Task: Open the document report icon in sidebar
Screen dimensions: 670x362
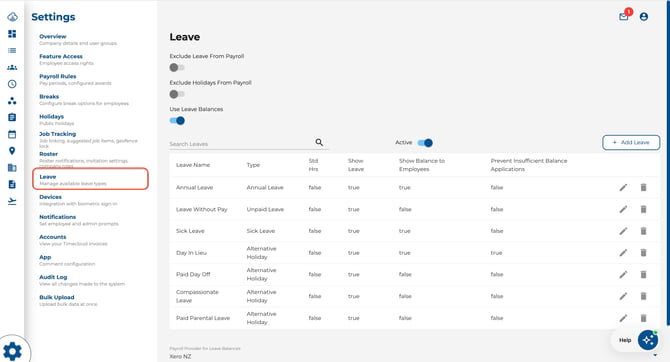Action: click(x=12, y=184)
